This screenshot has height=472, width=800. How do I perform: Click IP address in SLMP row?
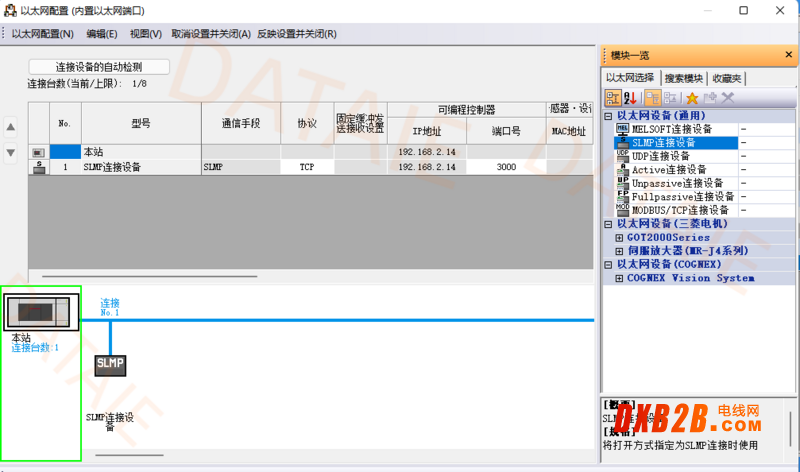pyautogui.click(x=427, y=167)
